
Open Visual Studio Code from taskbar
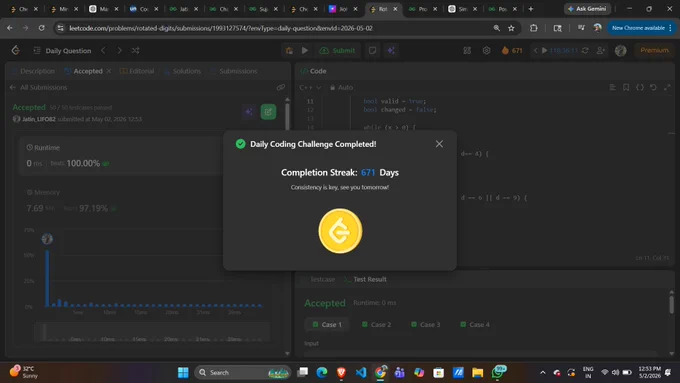[361, 373]
